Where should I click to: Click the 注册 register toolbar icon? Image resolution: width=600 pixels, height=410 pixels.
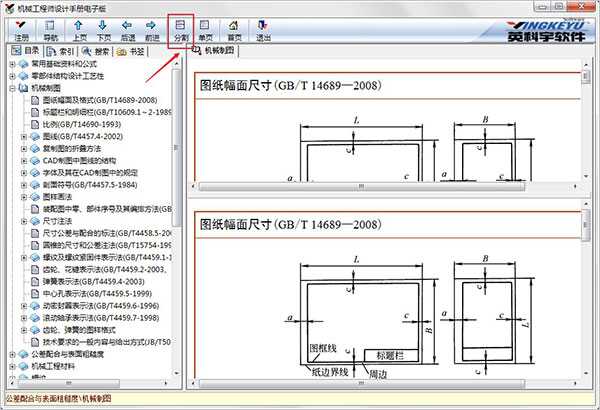22,31
